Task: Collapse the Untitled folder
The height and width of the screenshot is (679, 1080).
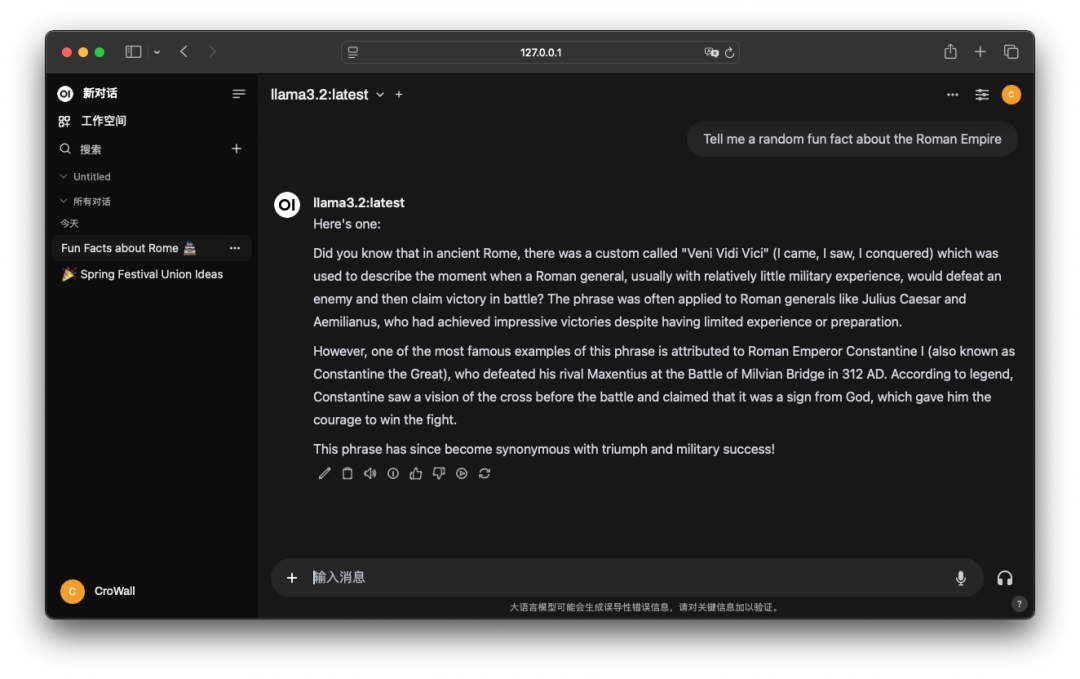Action: pyautogui.click(x=85, y=176)
